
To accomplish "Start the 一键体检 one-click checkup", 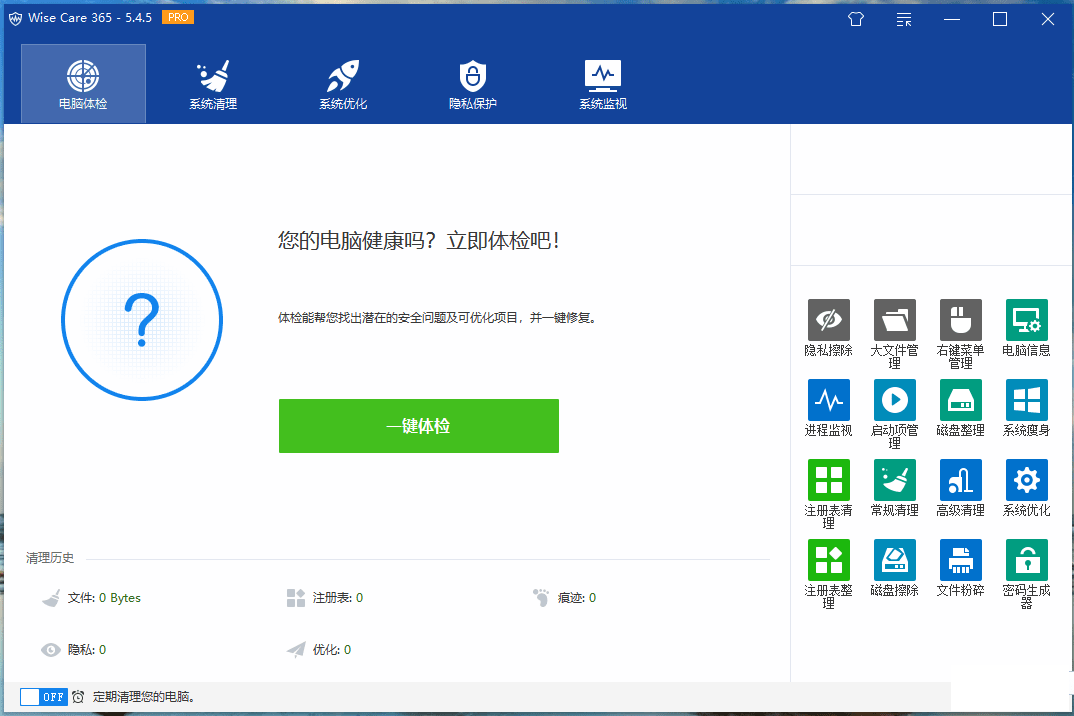I will coord(419,425).
